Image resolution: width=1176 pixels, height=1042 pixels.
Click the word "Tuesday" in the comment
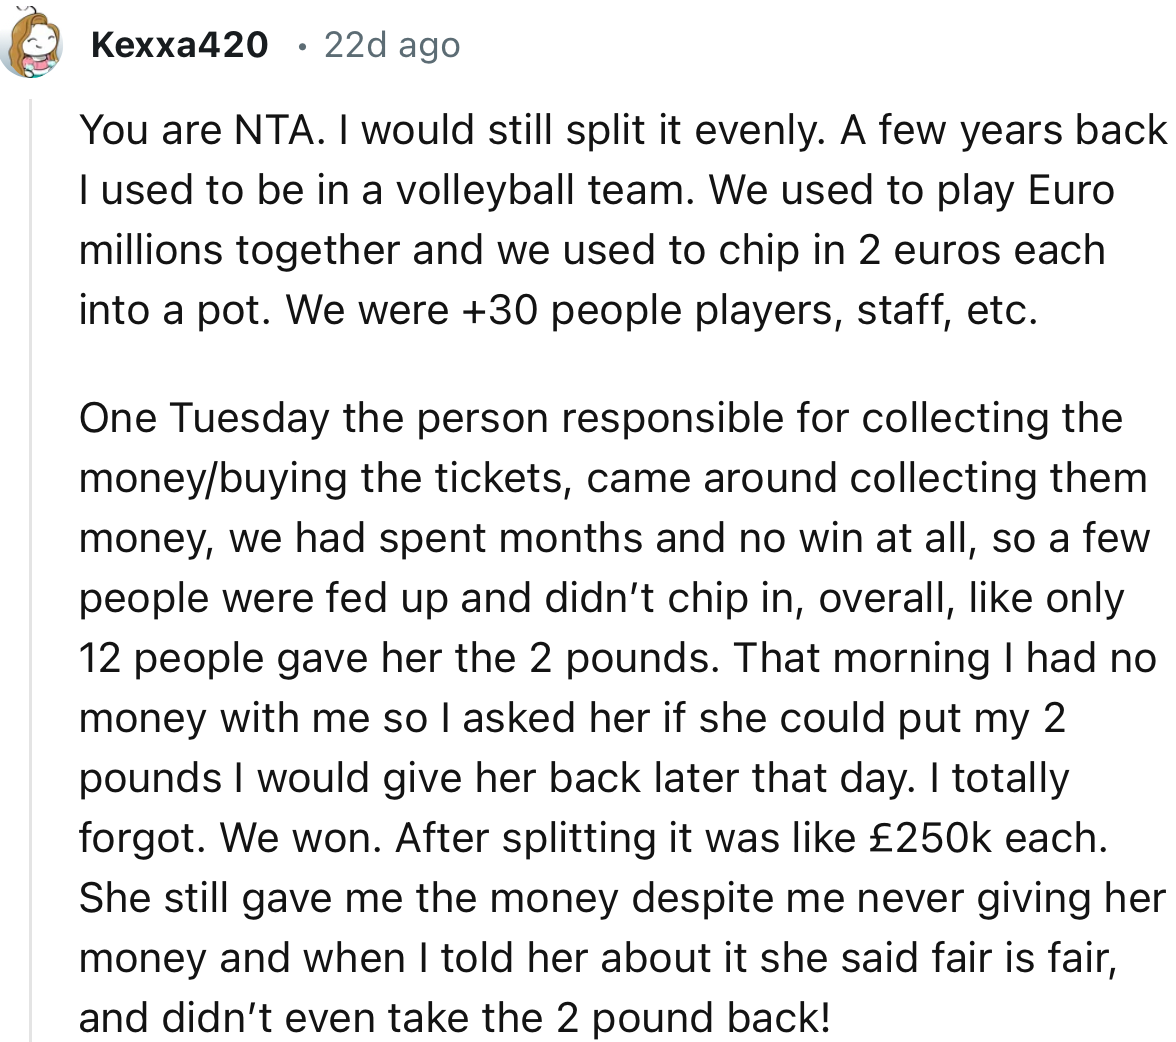coord(249,419)
